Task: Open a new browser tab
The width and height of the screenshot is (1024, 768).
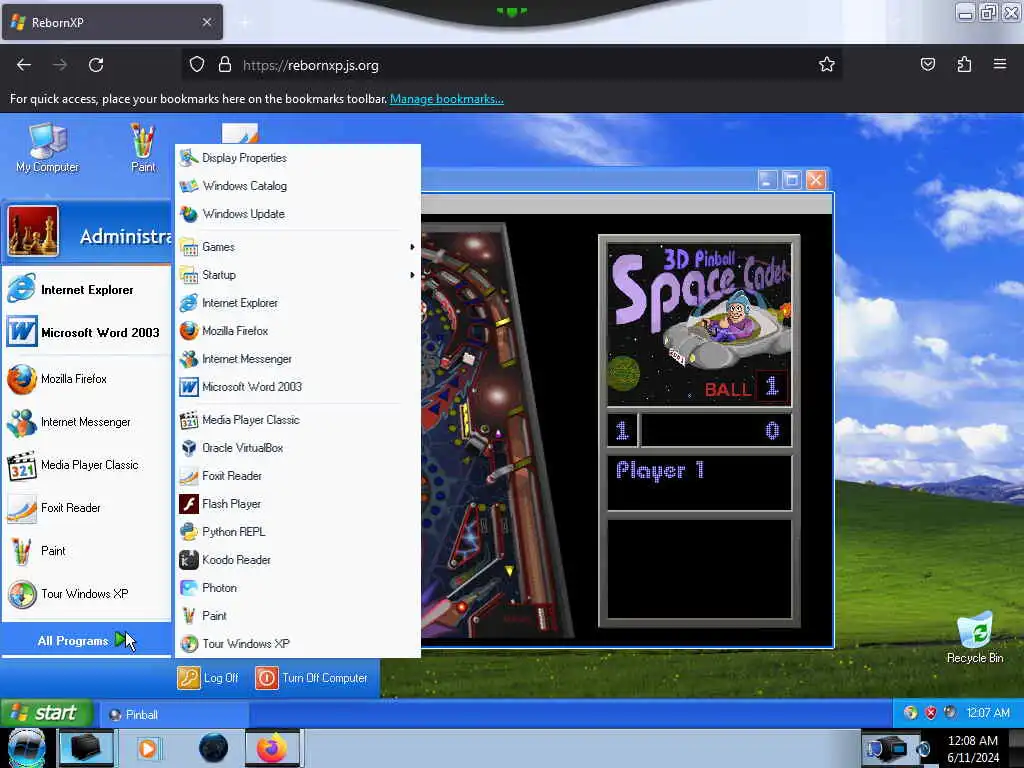Action: tap(245, 23)
